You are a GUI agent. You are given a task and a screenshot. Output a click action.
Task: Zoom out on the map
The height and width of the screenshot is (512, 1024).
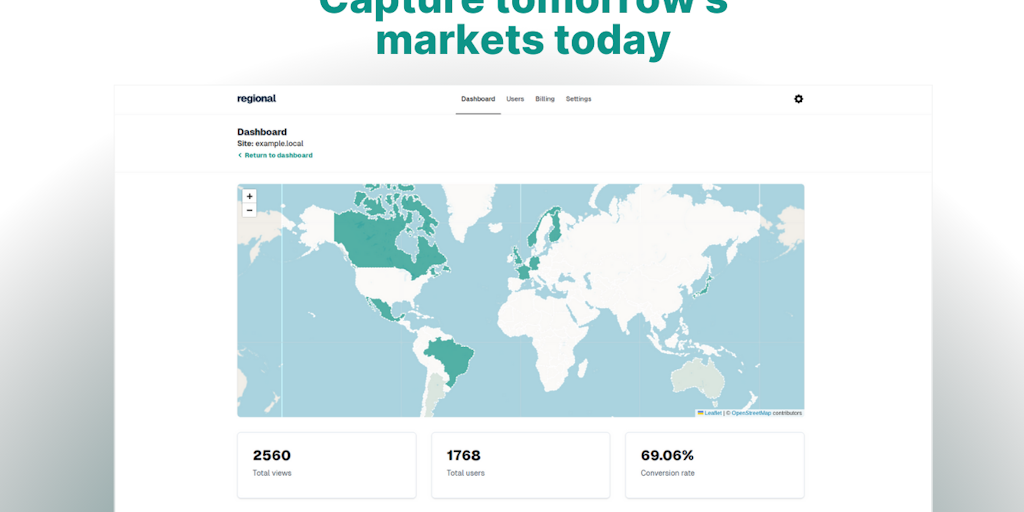(249, 210)
